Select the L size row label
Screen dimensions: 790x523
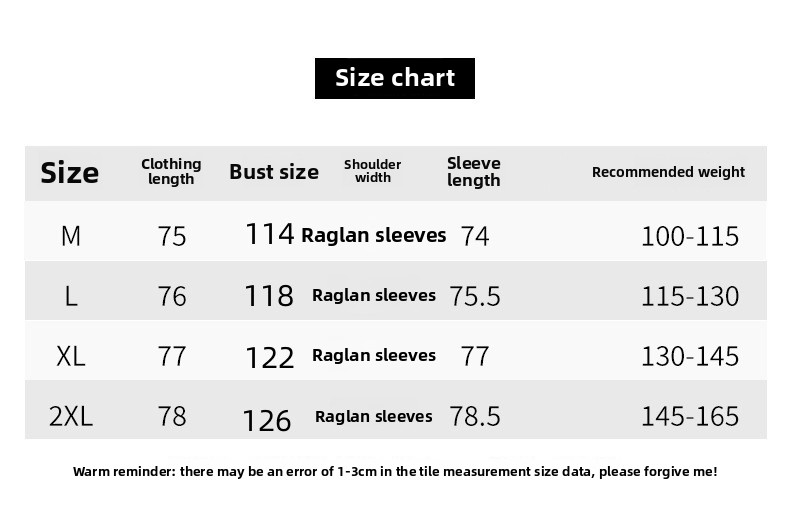click(x=71, y=296)
